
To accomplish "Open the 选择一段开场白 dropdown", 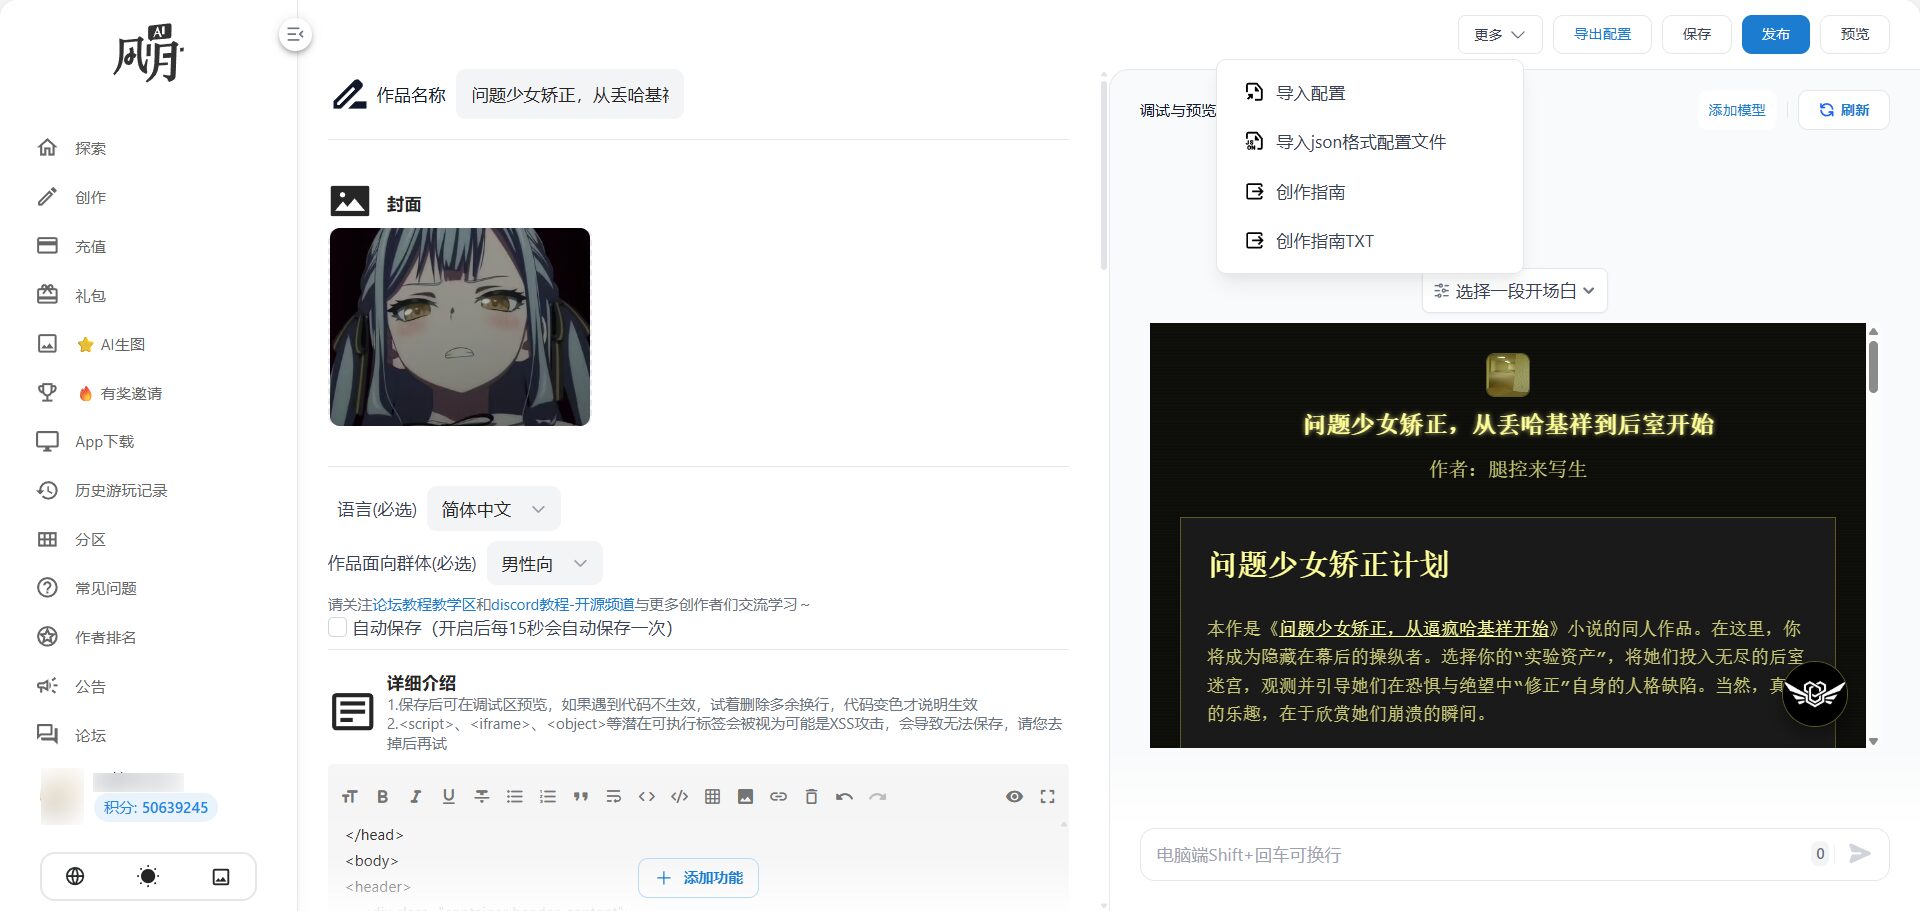I will 1514,291.
